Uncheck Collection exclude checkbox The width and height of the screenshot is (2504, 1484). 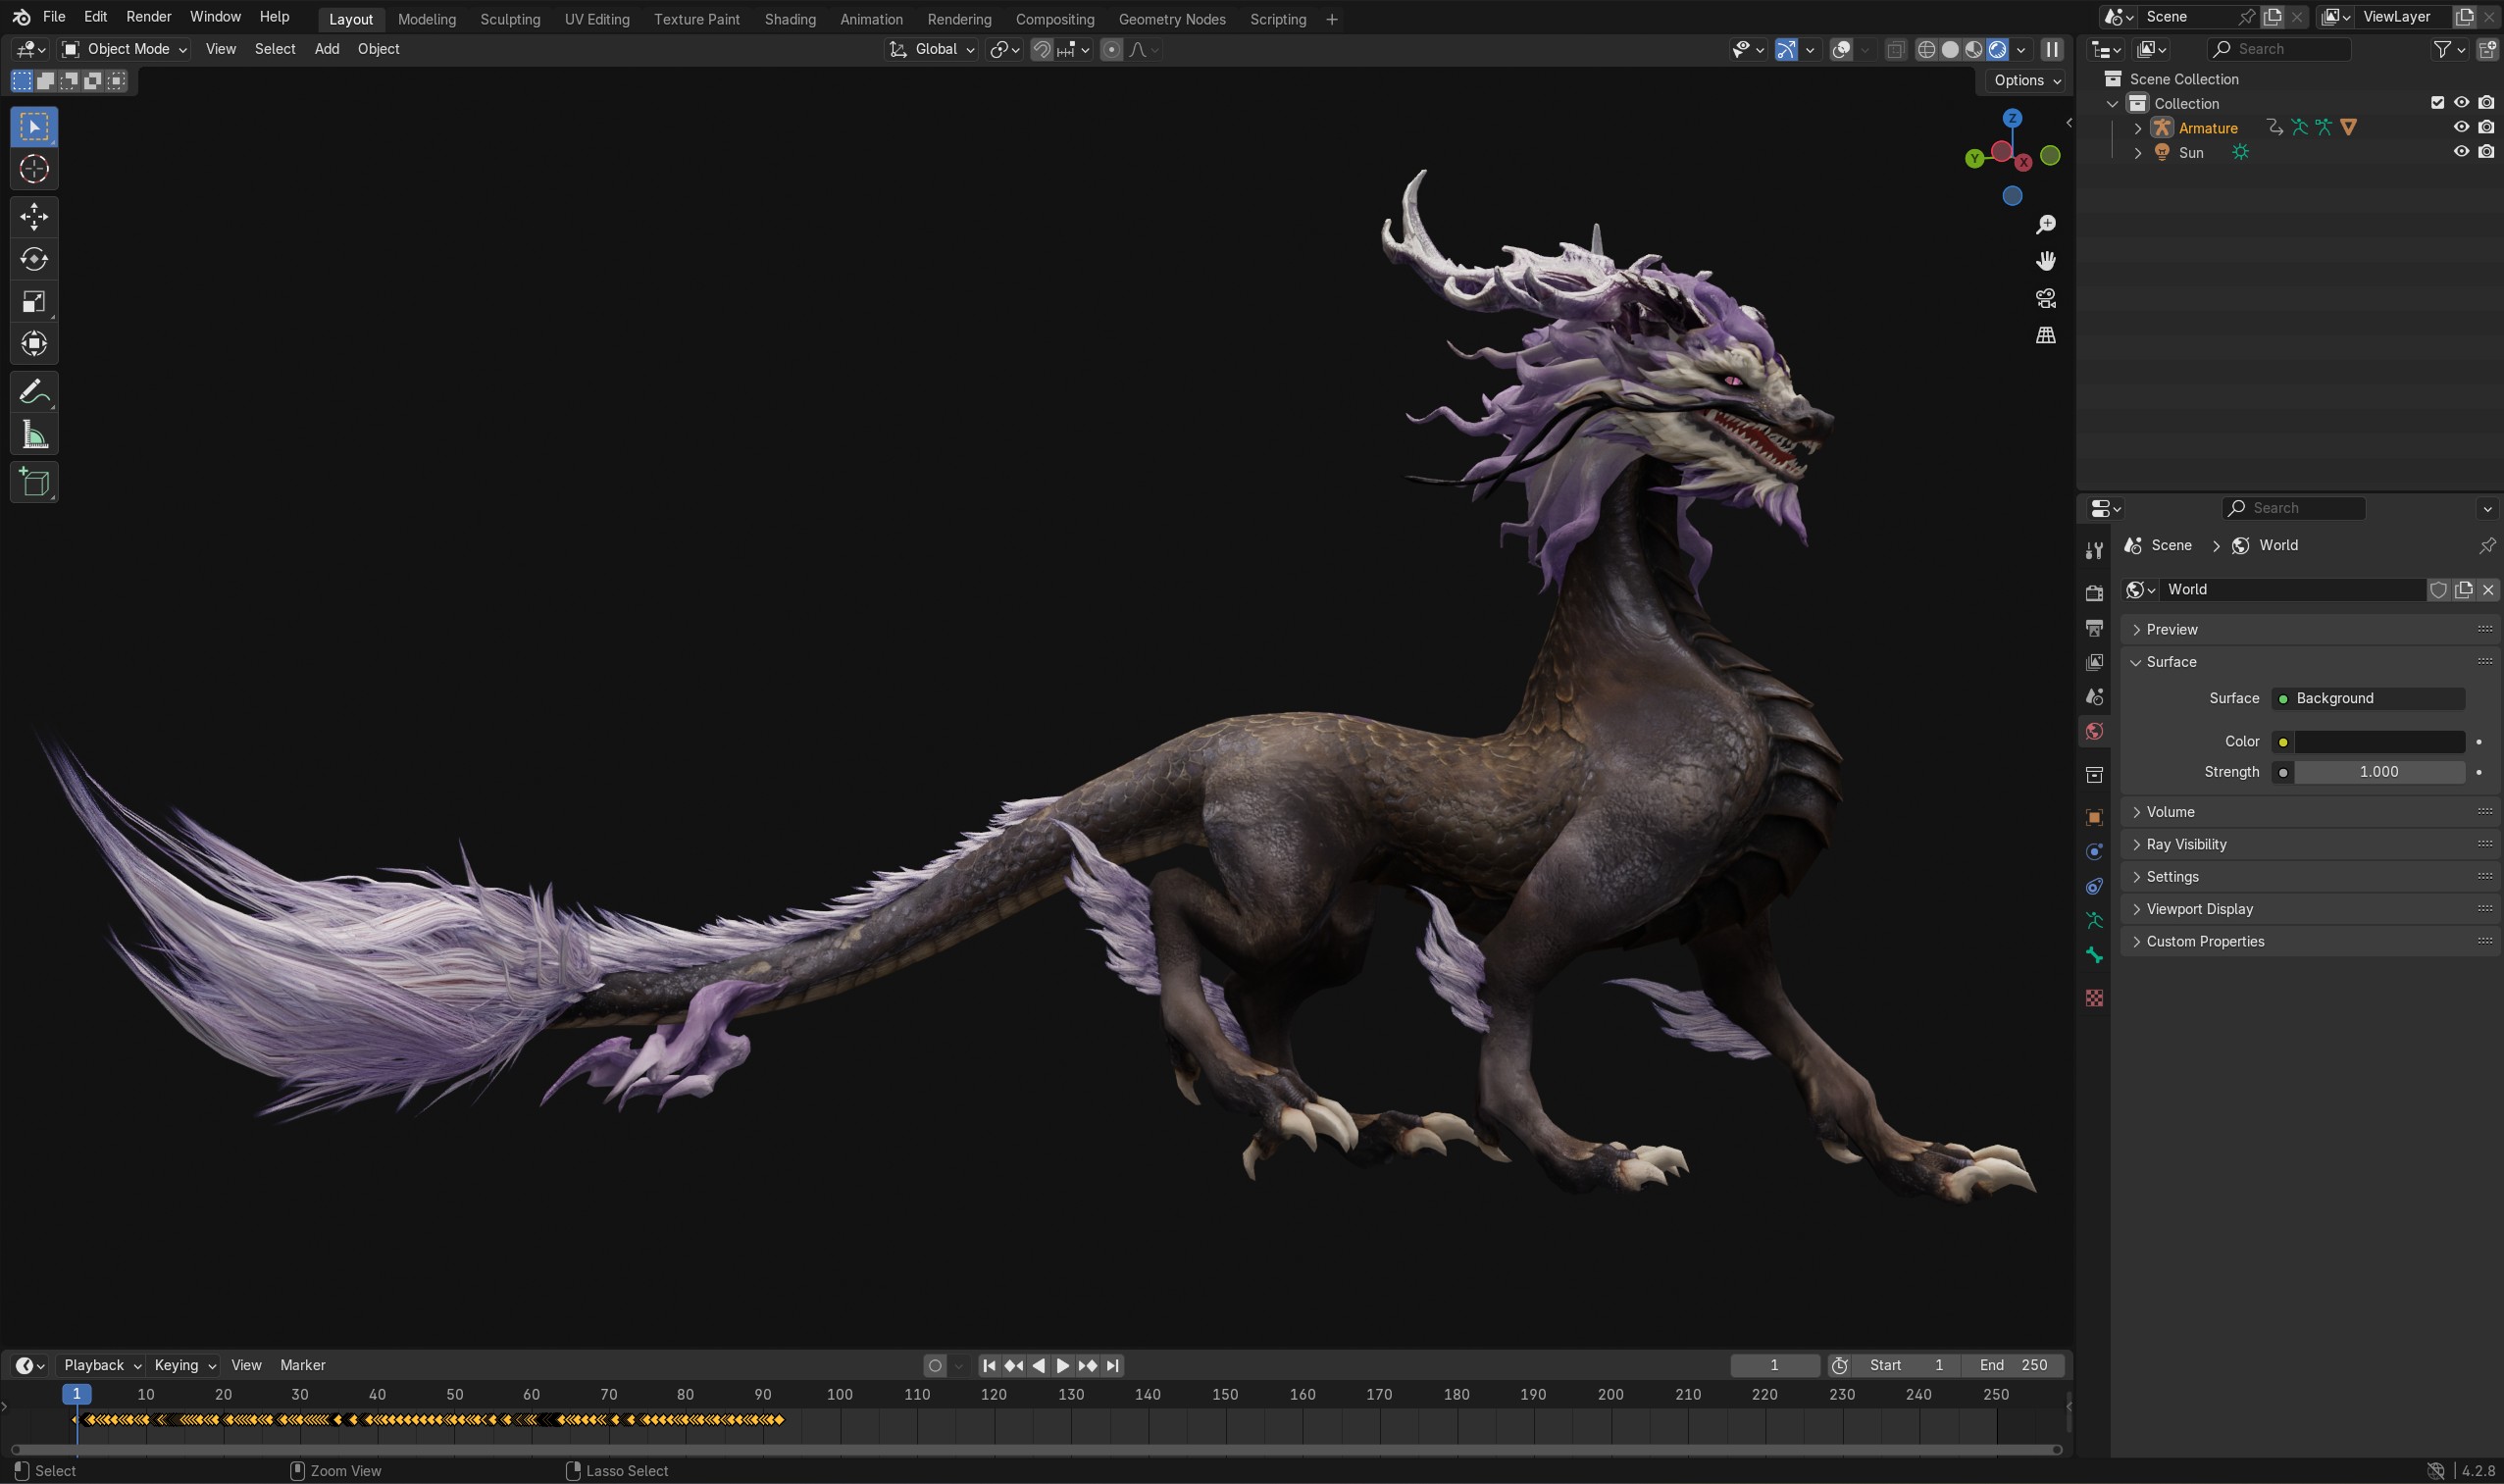[x=2437, y=103]
